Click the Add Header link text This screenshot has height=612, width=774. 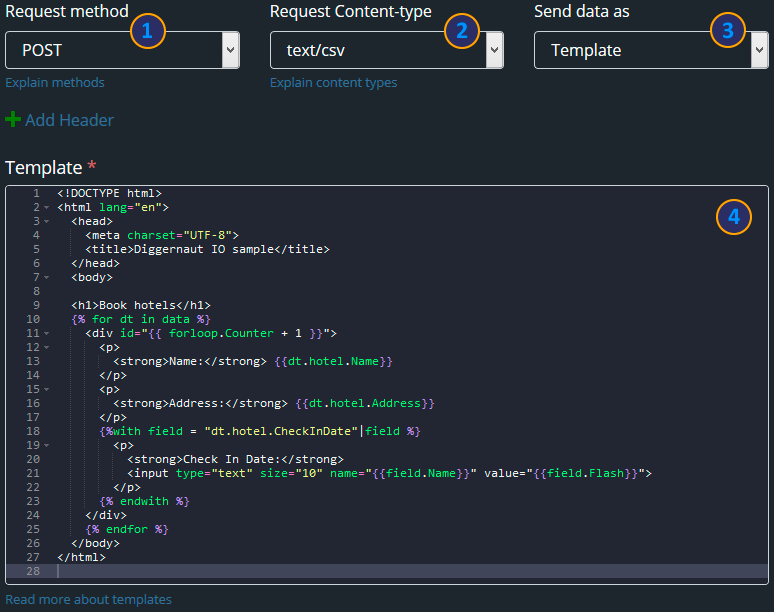click(x=69, y=120)
